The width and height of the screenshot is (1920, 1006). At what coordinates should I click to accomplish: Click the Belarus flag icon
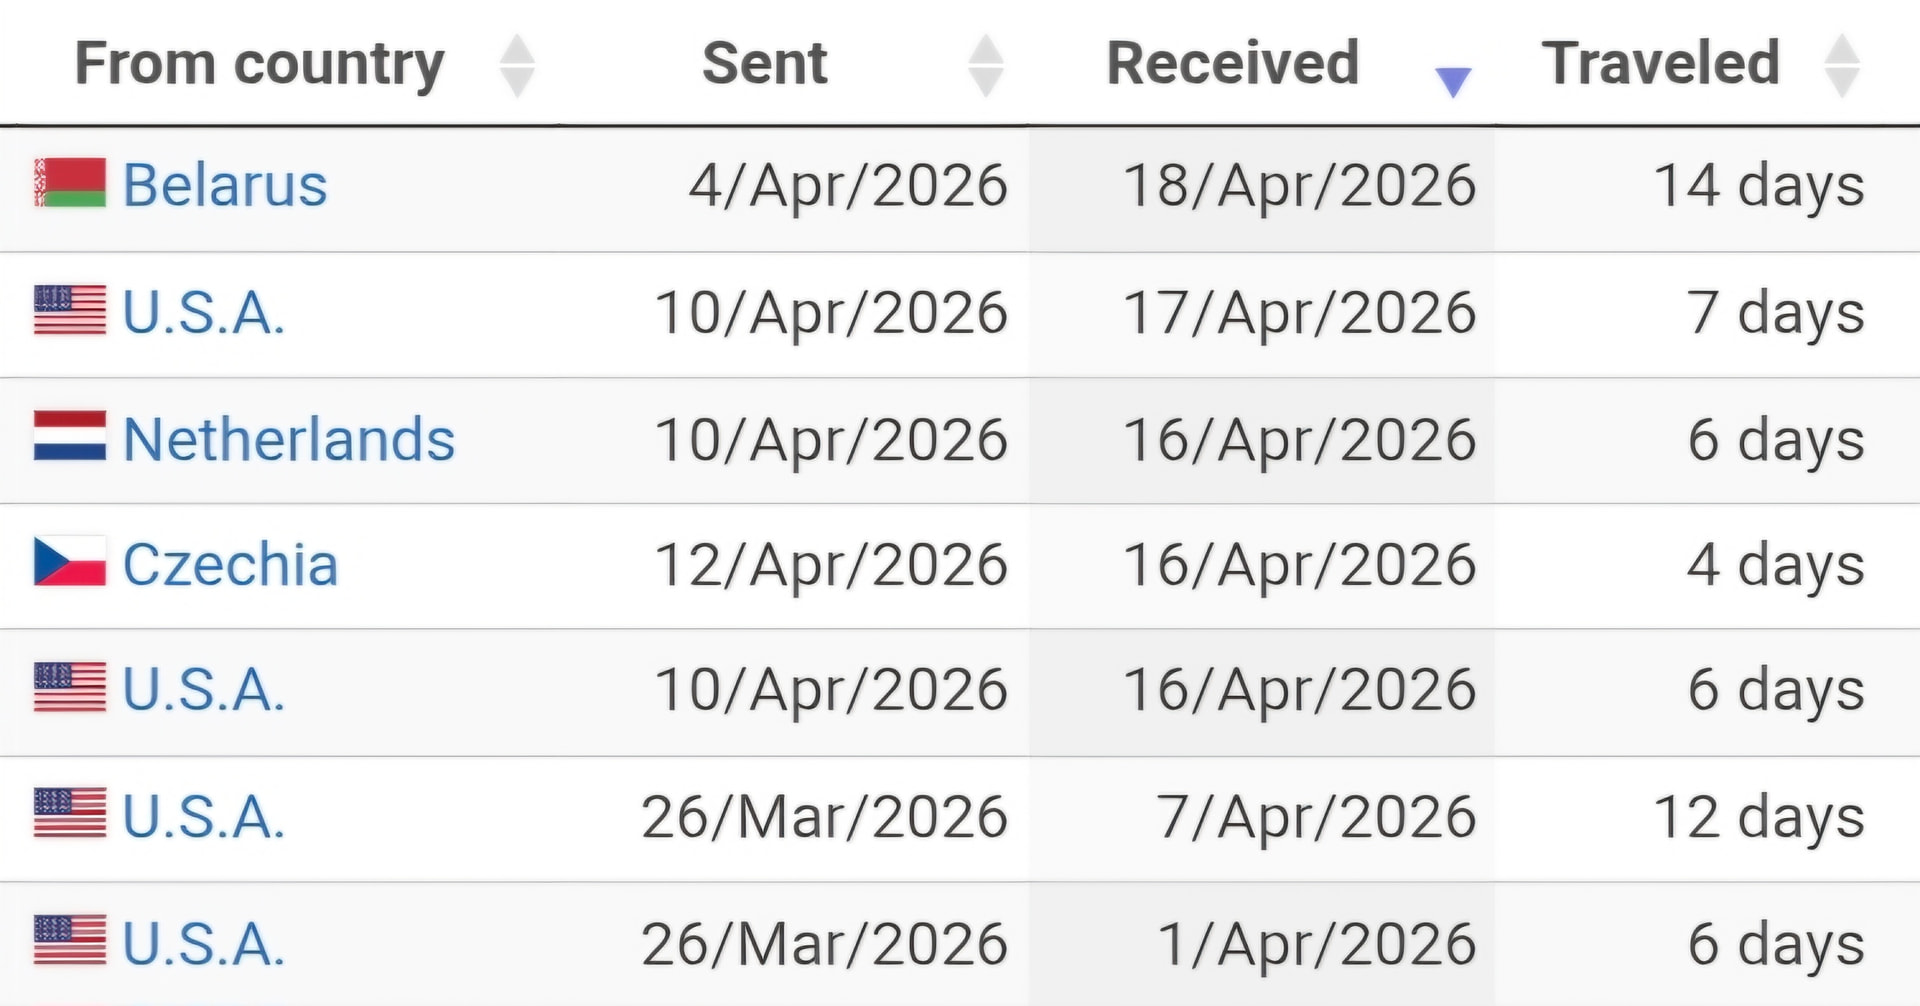click(x=69, y=183)
